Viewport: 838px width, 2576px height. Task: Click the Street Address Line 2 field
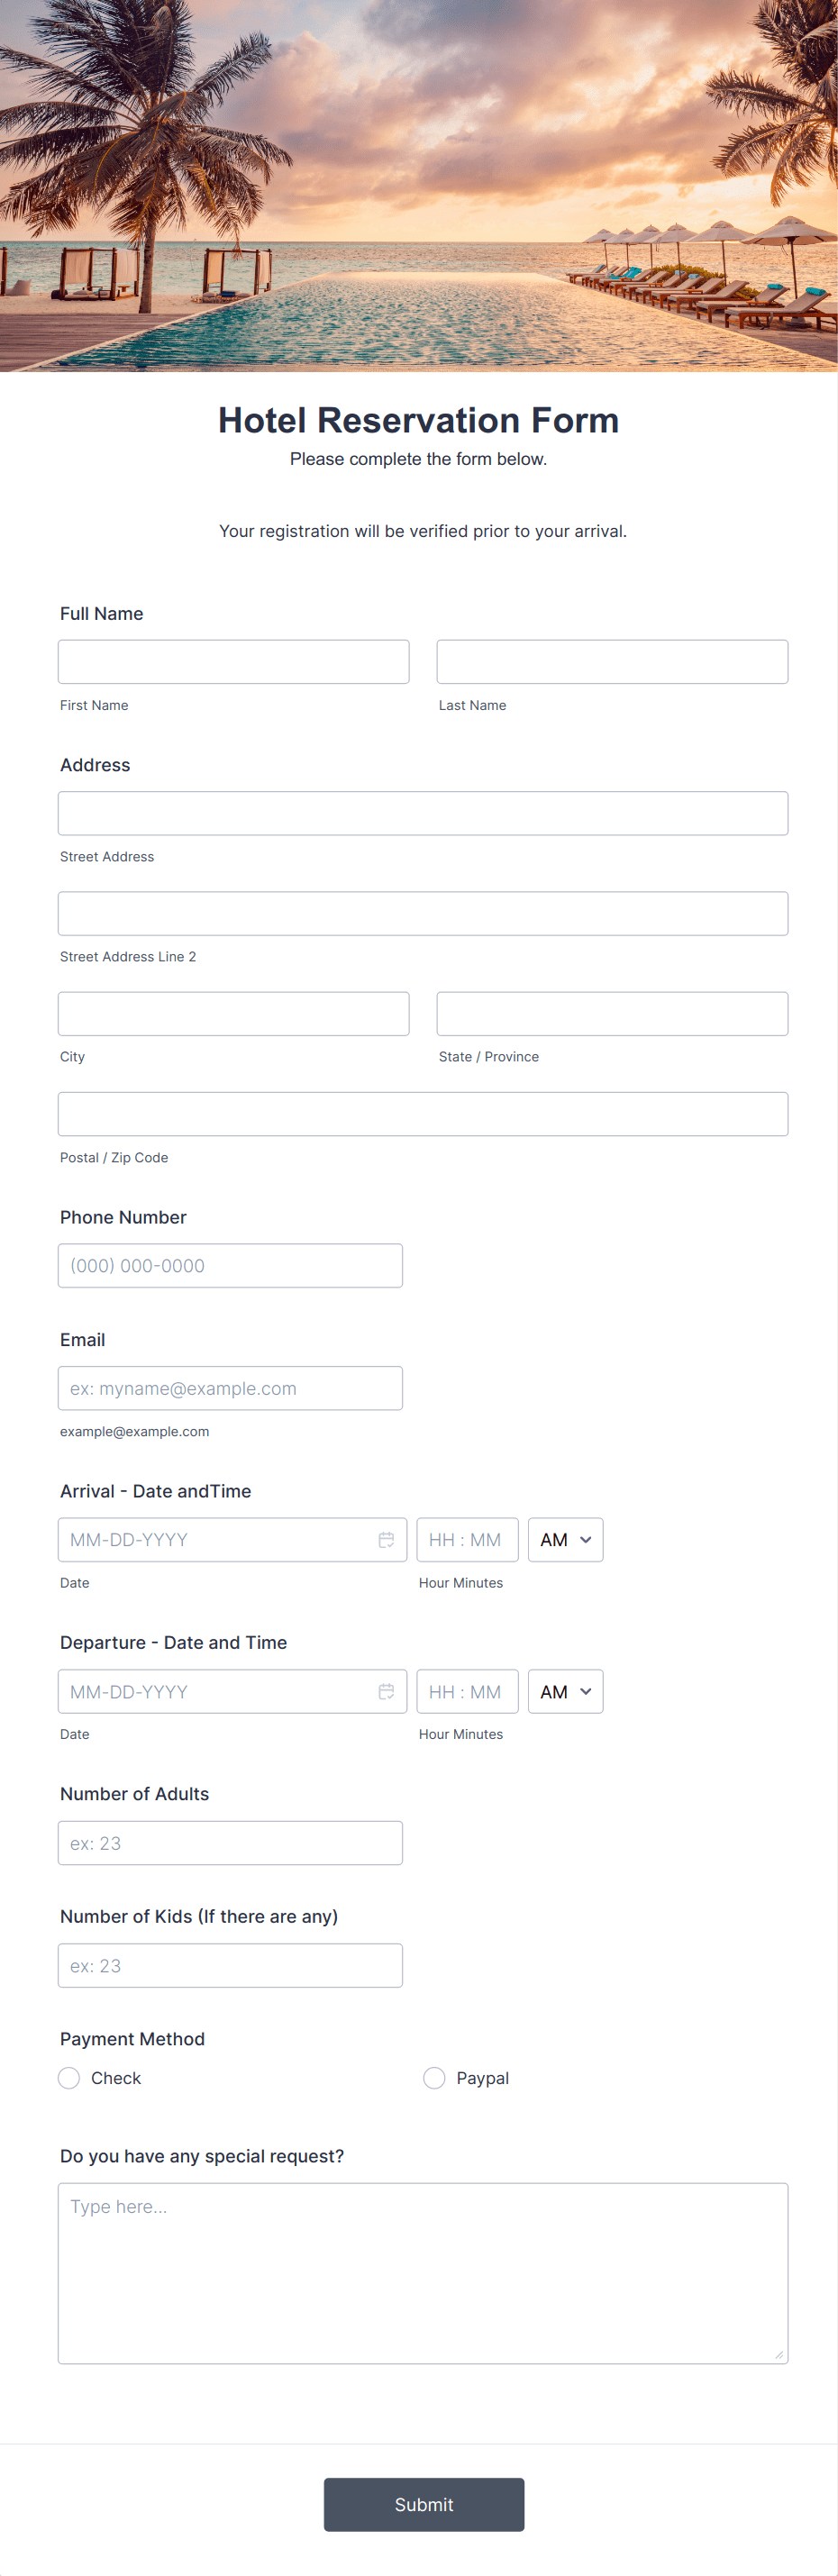422,913
